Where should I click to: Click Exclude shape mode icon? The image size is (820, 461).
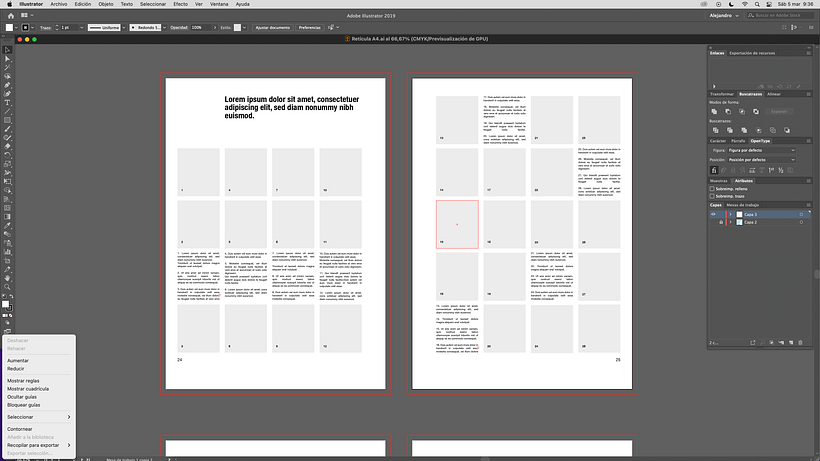click(756, 111)
